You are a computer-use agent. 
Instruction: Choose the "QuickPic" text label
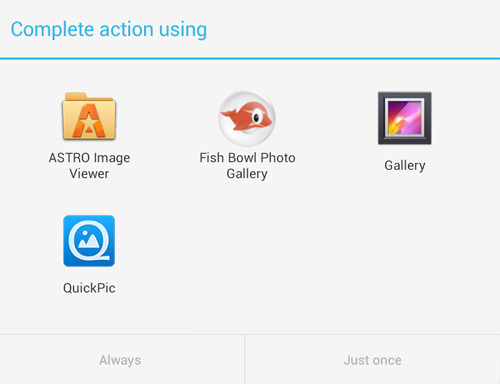tap(89, 288)
